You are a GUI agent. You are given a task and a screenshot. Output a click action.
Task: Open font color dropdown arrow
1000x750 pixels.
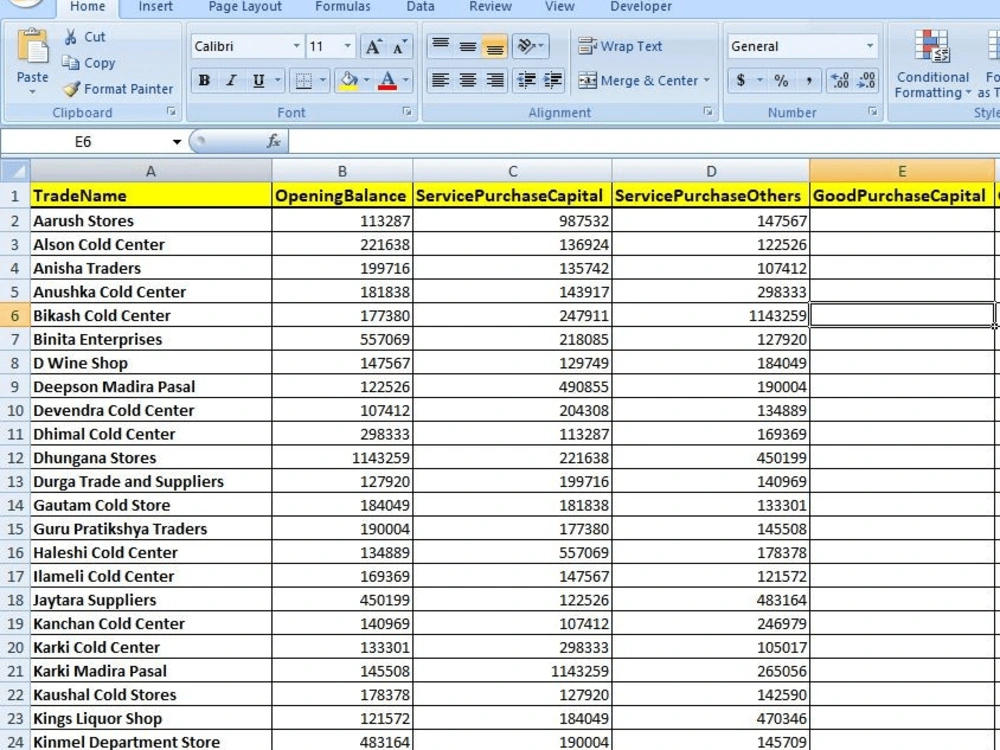tap(406, 80)
